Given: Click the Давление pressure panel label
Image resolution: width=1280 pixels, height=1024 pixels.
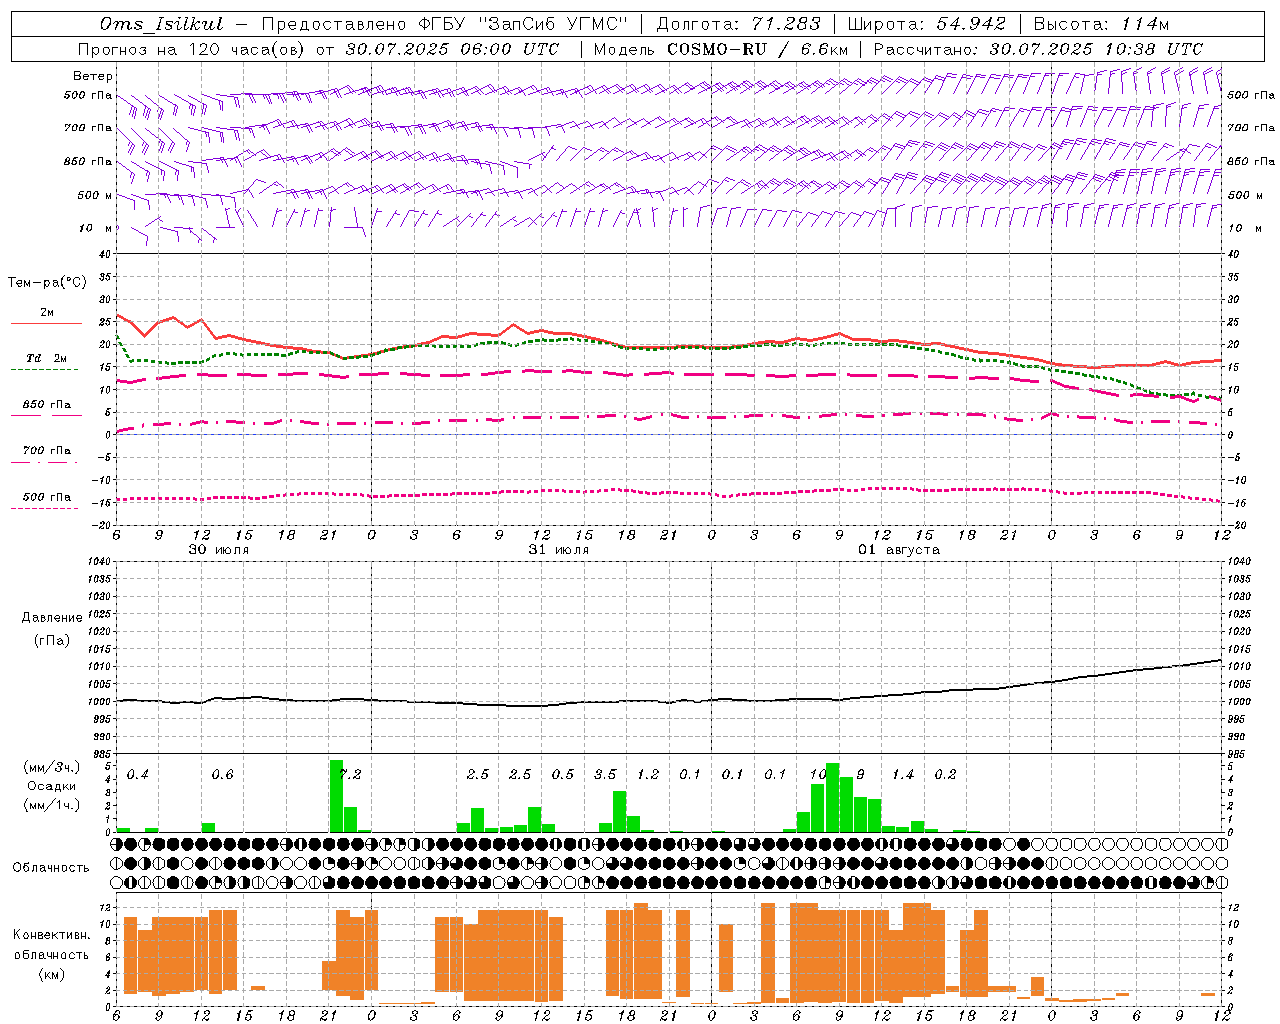Looking at the screenshot, I should click(52, 618).
